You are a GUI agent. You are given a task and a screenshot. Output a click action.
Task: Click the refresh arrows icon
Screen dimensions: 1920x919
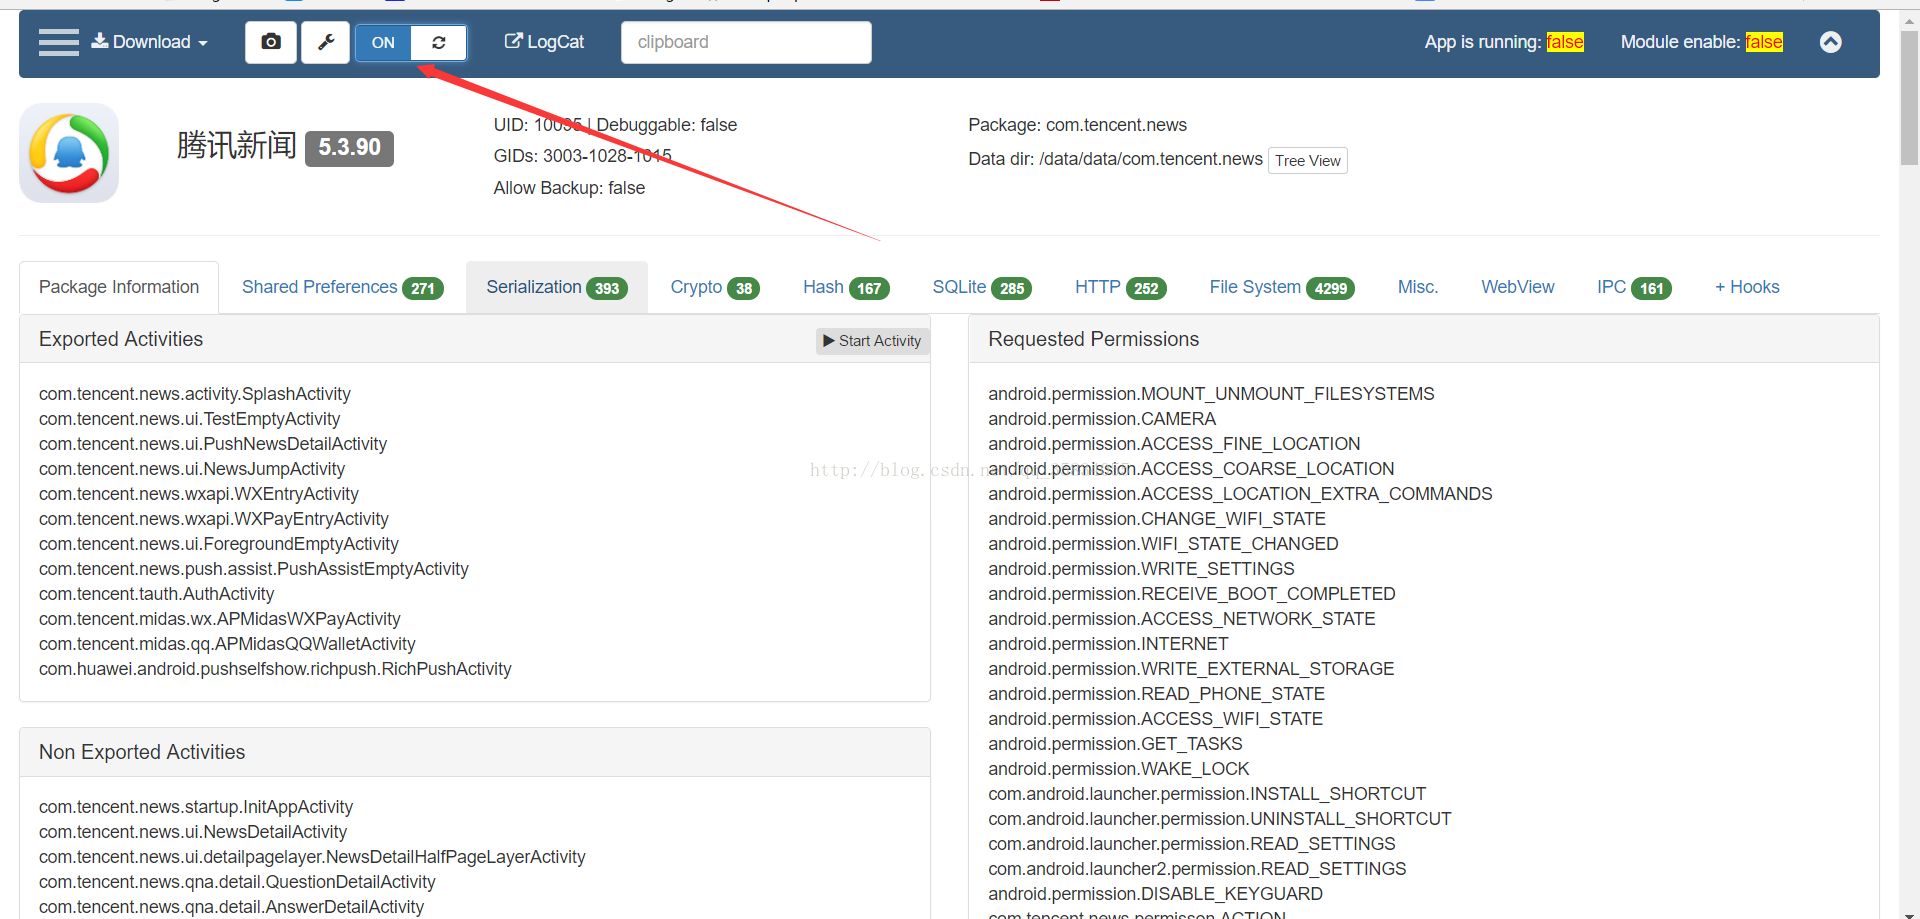(x=439, y=42)
